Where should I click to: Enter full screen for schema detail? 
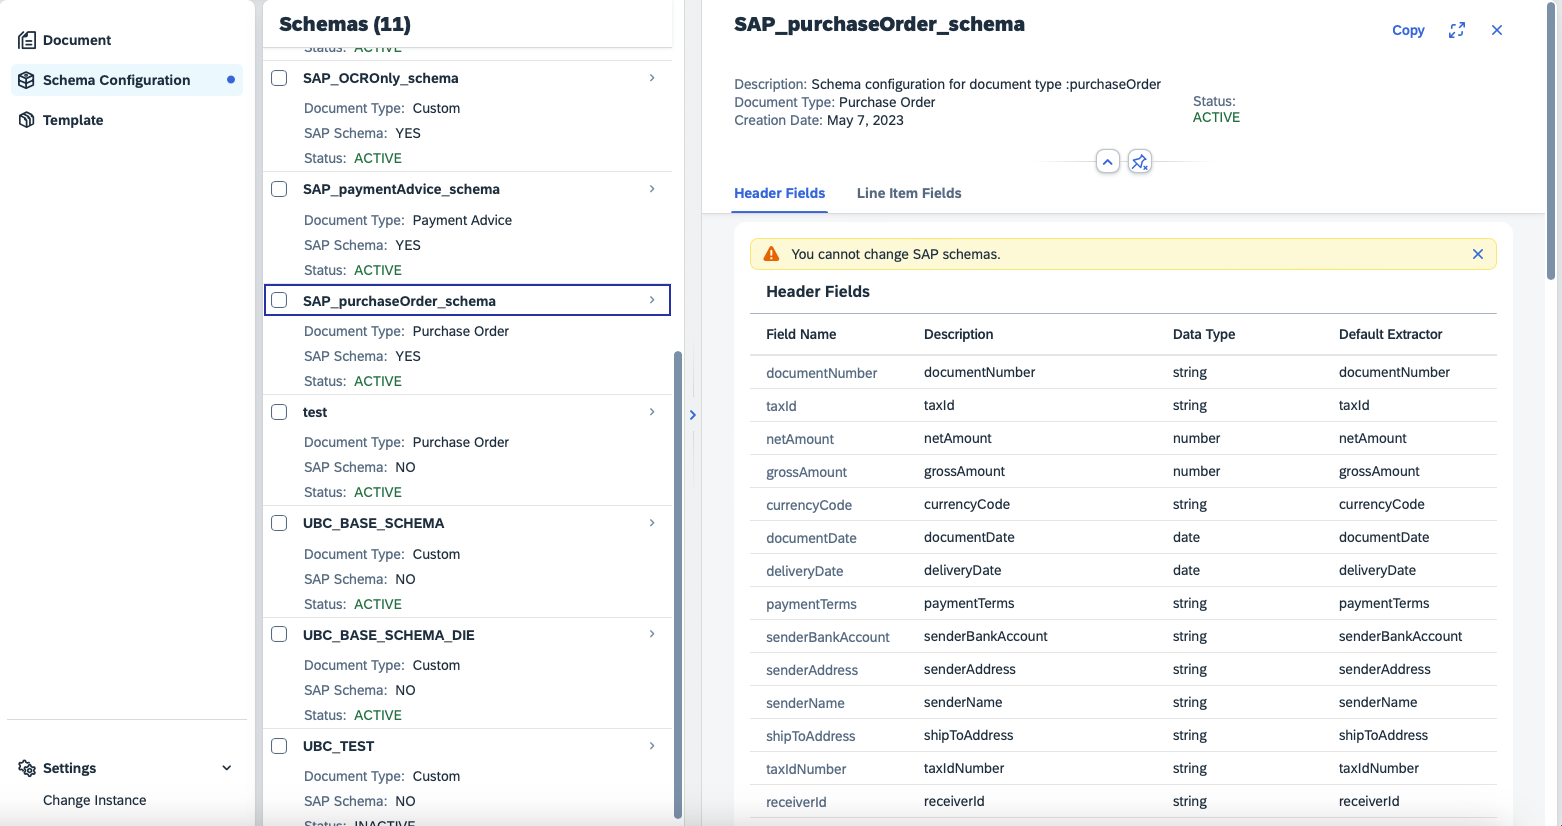[1457, 30]
